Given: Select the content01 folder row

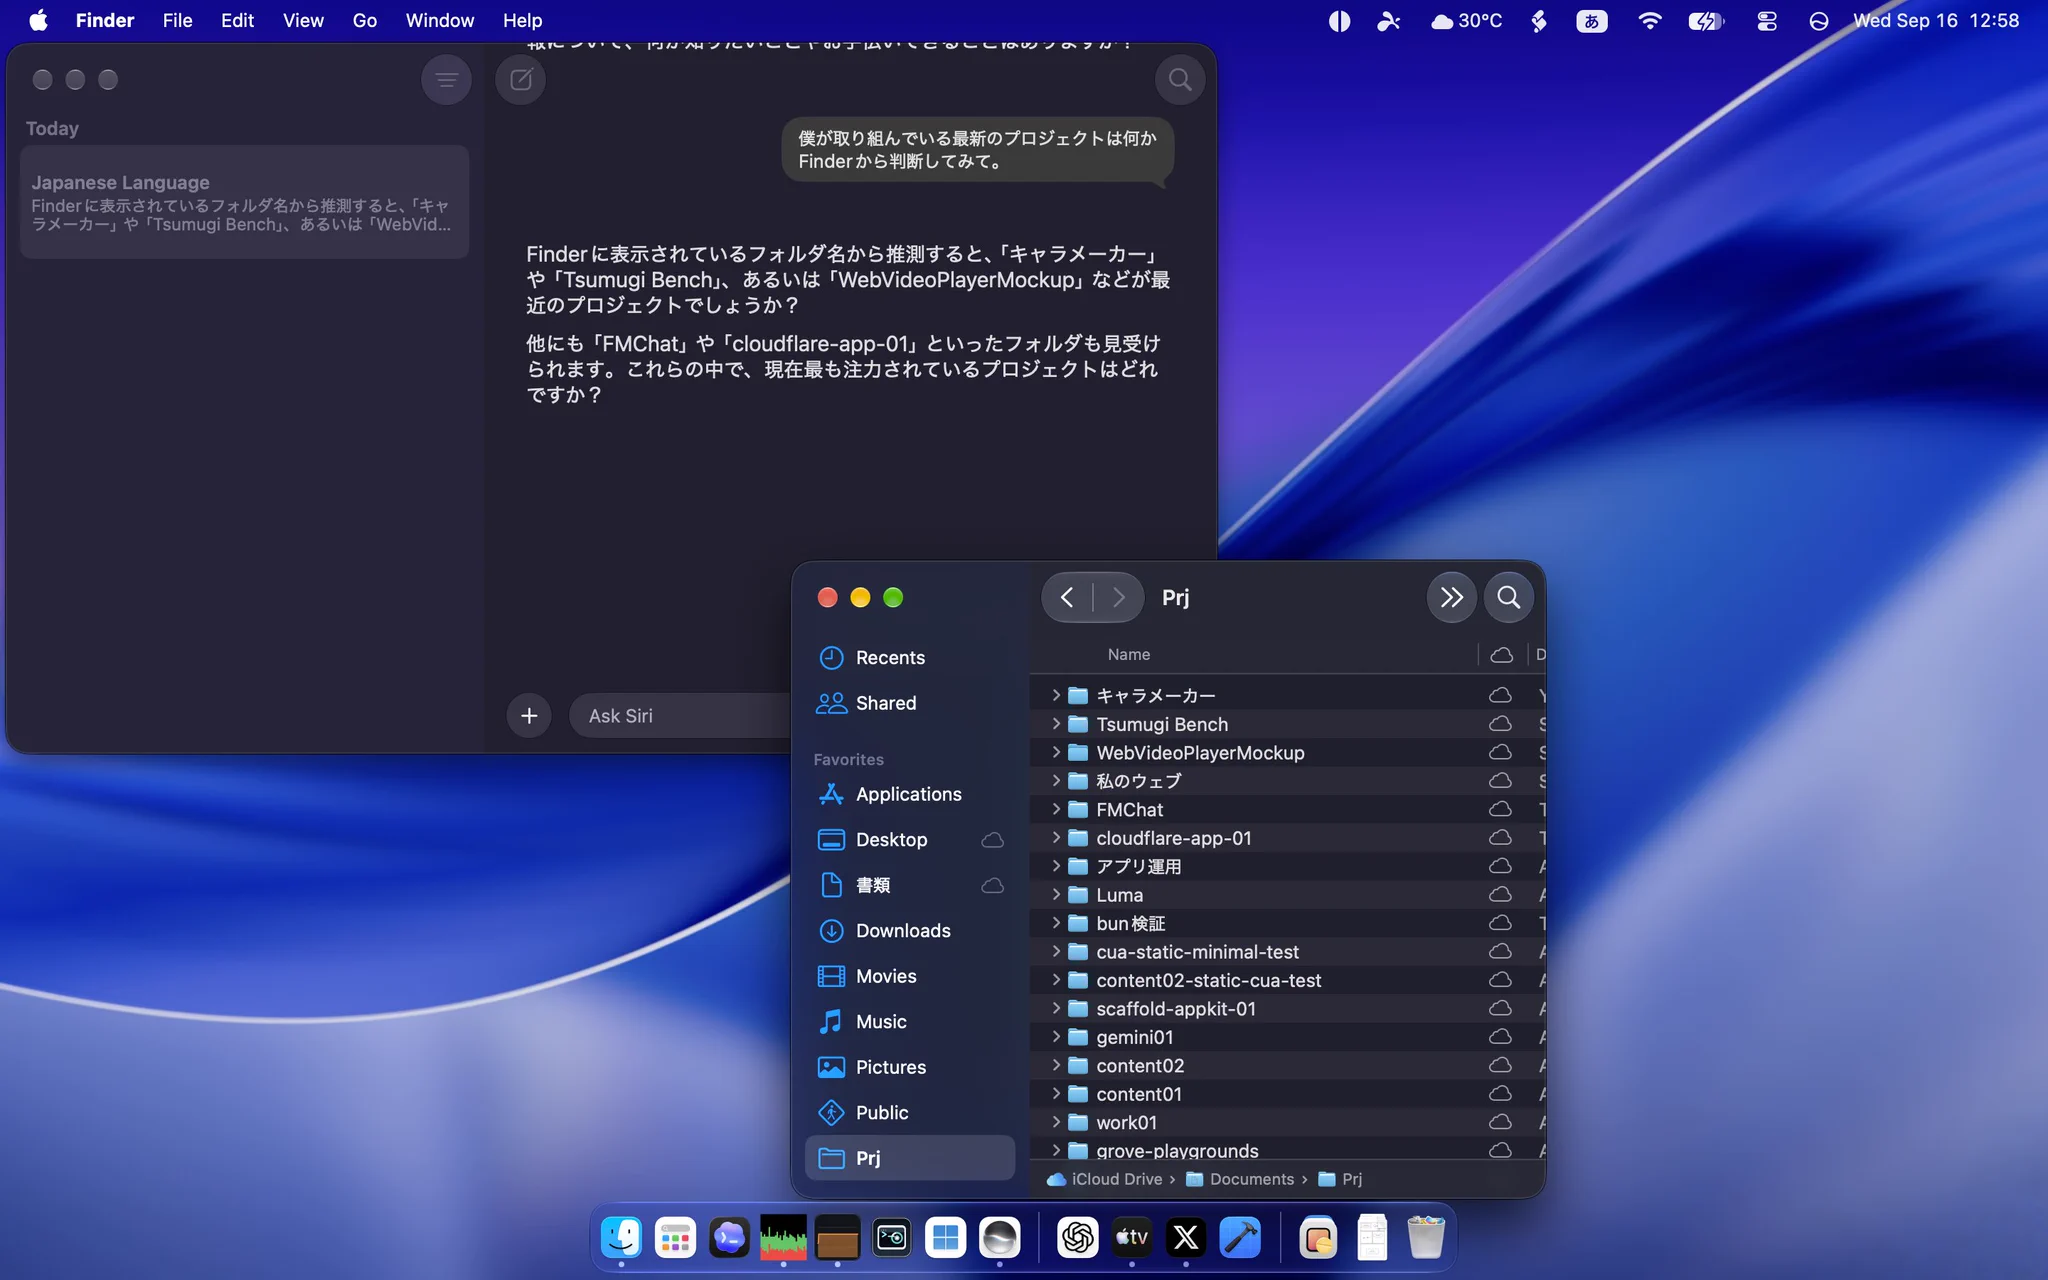Looking at the screenshot, I should (1288, 1094).
